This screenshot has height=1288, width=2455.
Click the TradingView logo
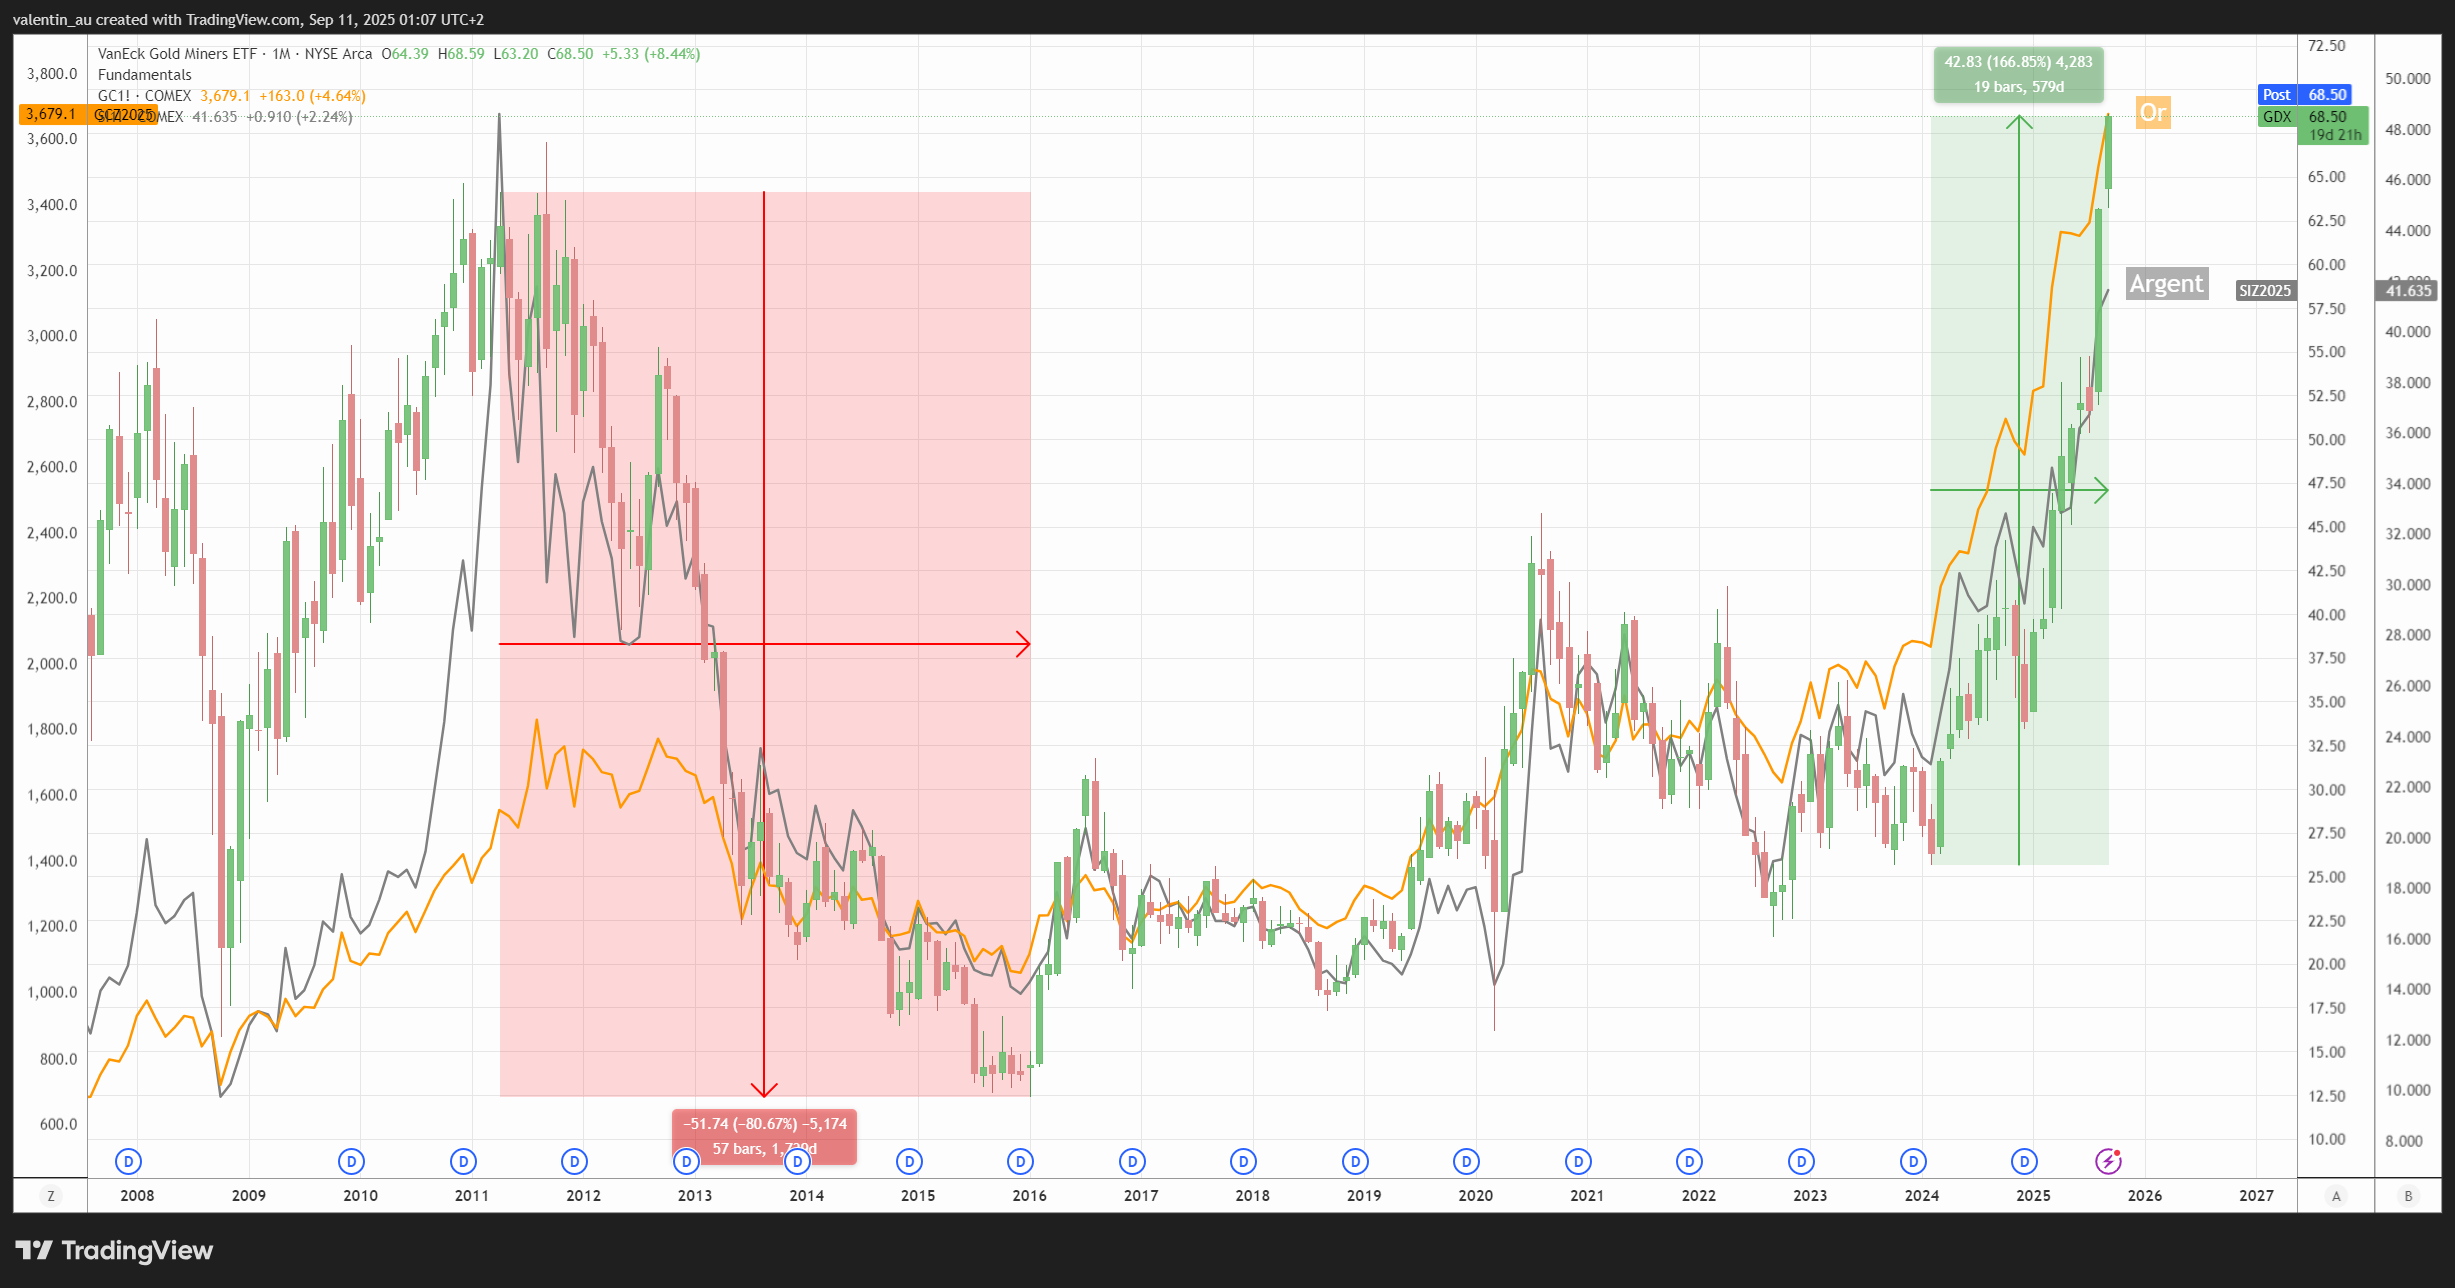114,1250
